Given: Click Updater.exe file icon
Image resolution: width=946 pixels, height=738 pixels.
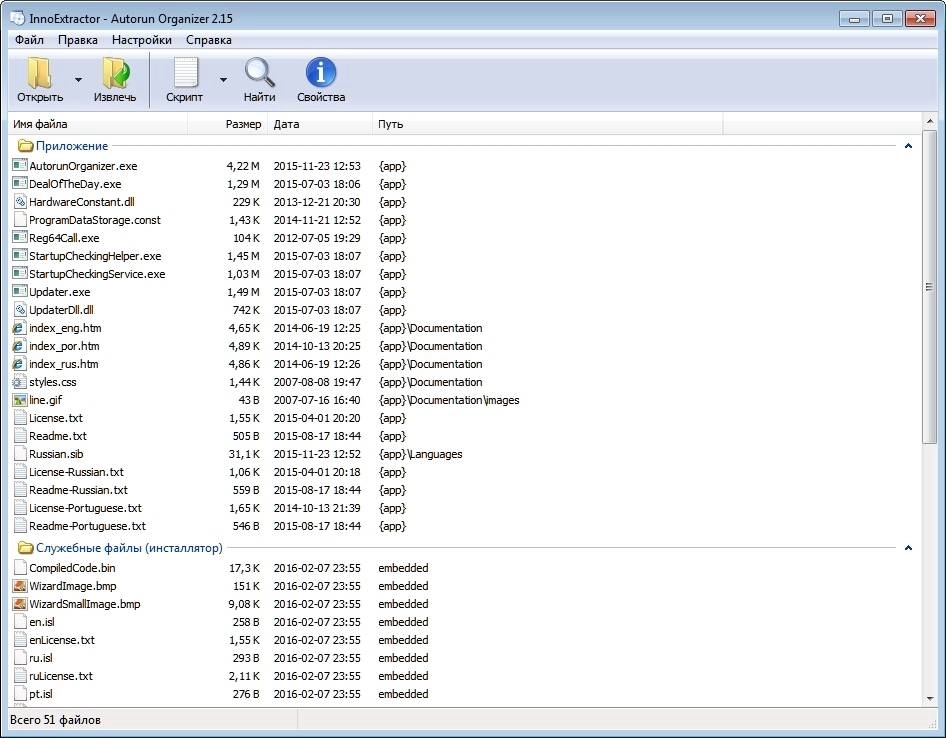Looking at the screenshot, I should point(20,291).
